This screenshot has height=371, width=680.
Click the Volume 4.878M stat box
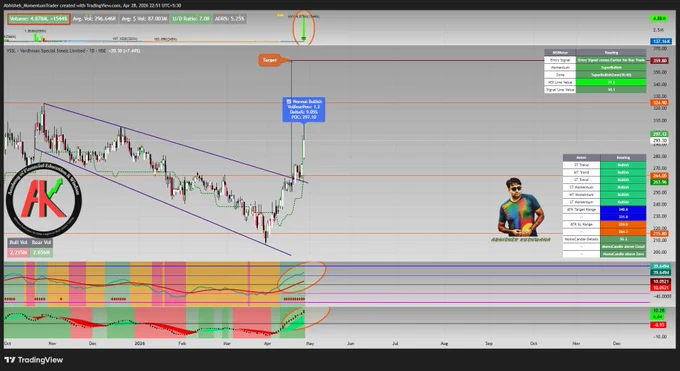pyautogui.click(x=39, y=19)
